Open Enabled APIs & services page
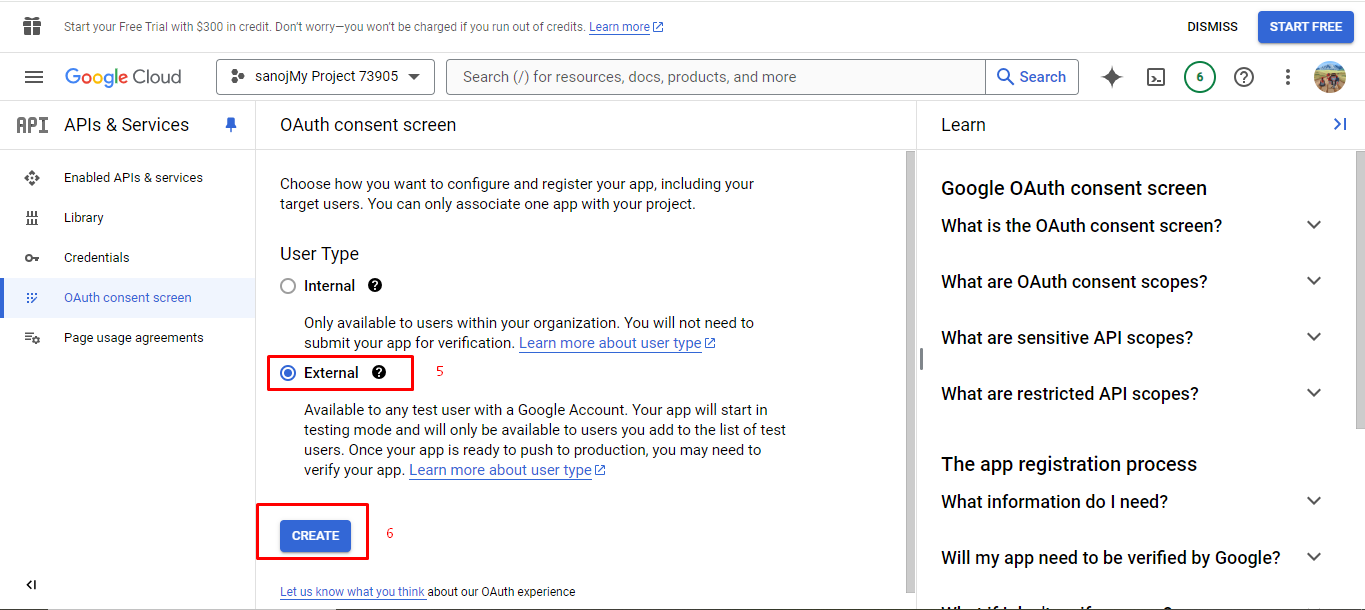This screenshot has width=1365, height=610. pyautogui.click(x=133, y=178)
